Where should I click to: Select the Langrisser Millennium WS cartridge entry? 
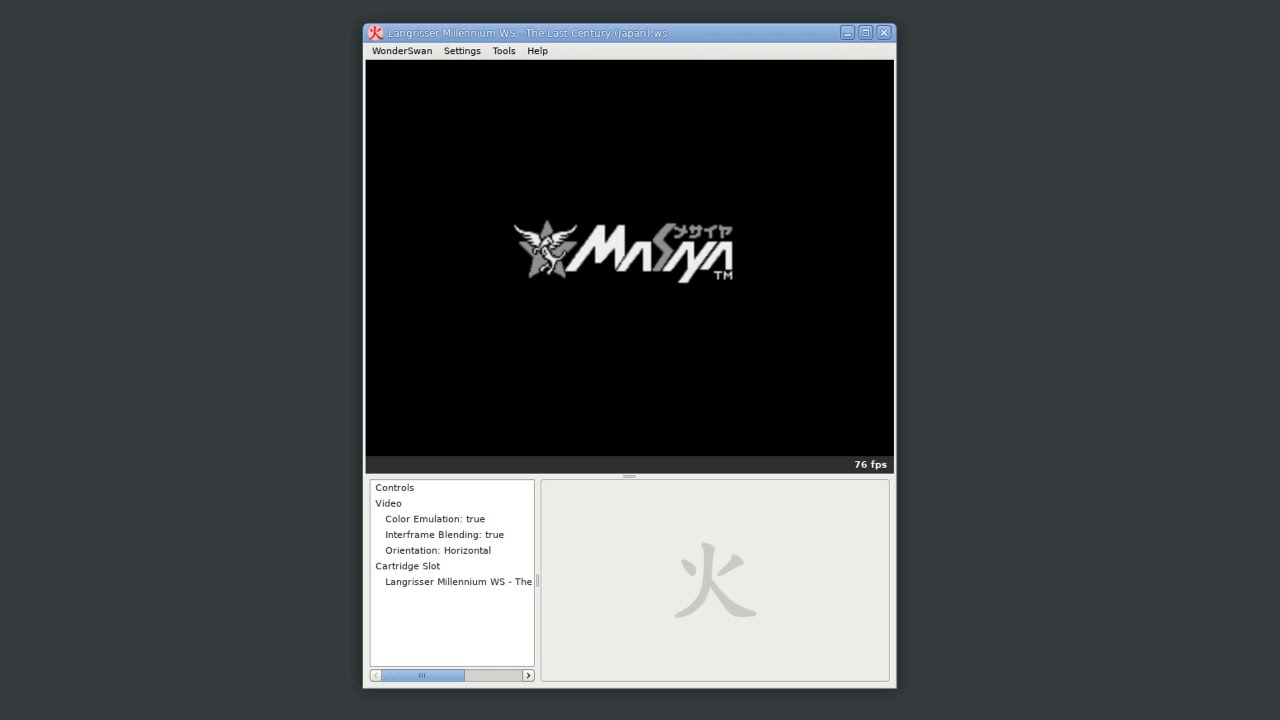pyautogui.click(x=459, y=582)
